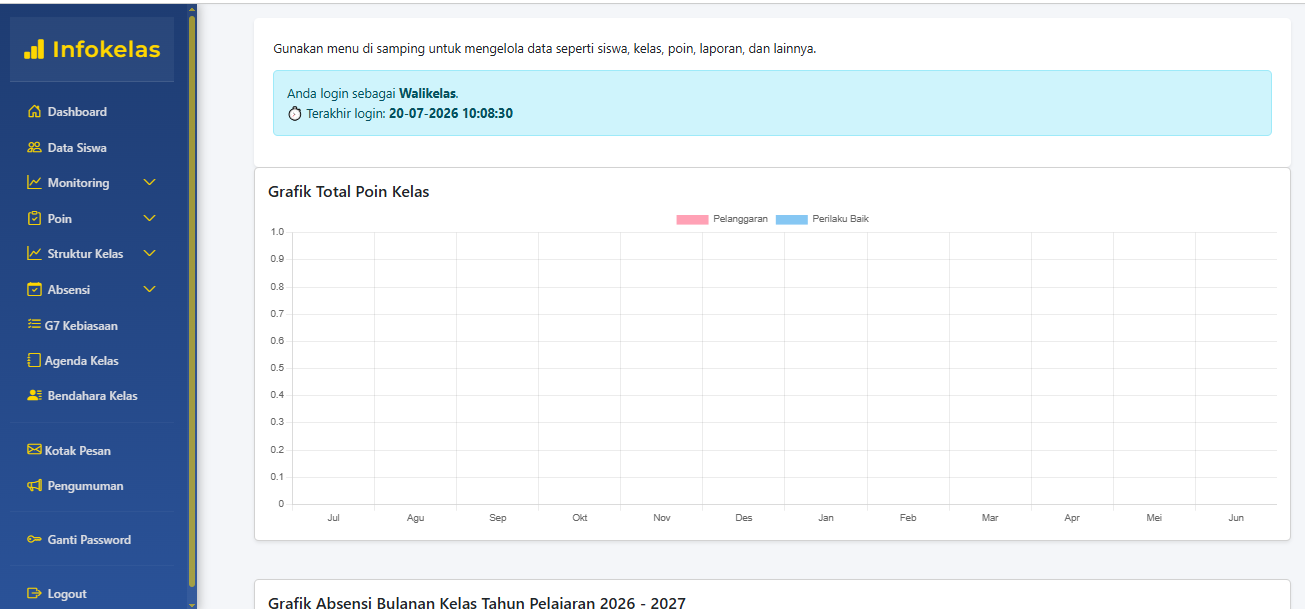
Task: Click the 1.0 value on the y-axis
Action: coord(277,232)
